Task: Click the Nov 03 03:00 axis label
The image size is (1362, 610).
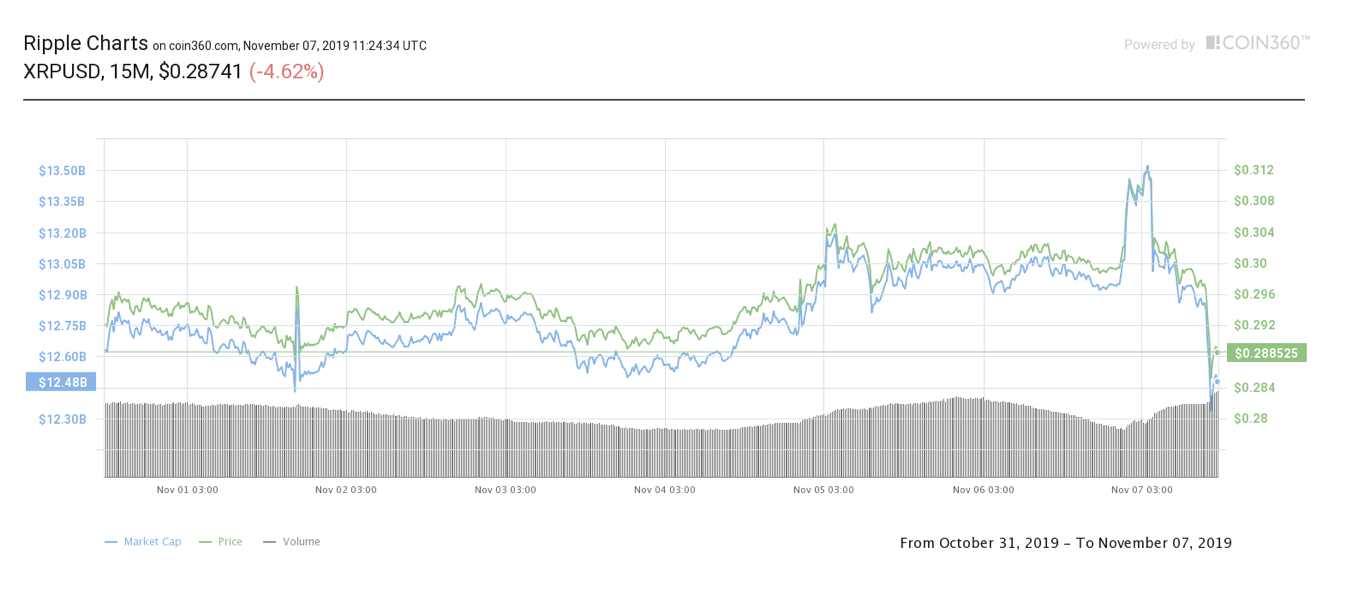Action: 505,490
